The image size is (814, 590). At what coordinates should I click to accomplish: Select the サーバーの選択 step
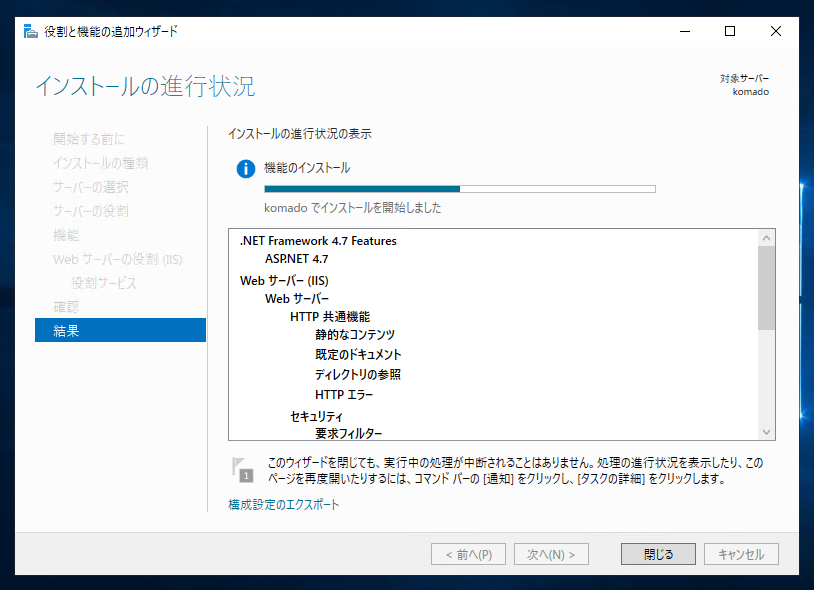coord(90,187)
